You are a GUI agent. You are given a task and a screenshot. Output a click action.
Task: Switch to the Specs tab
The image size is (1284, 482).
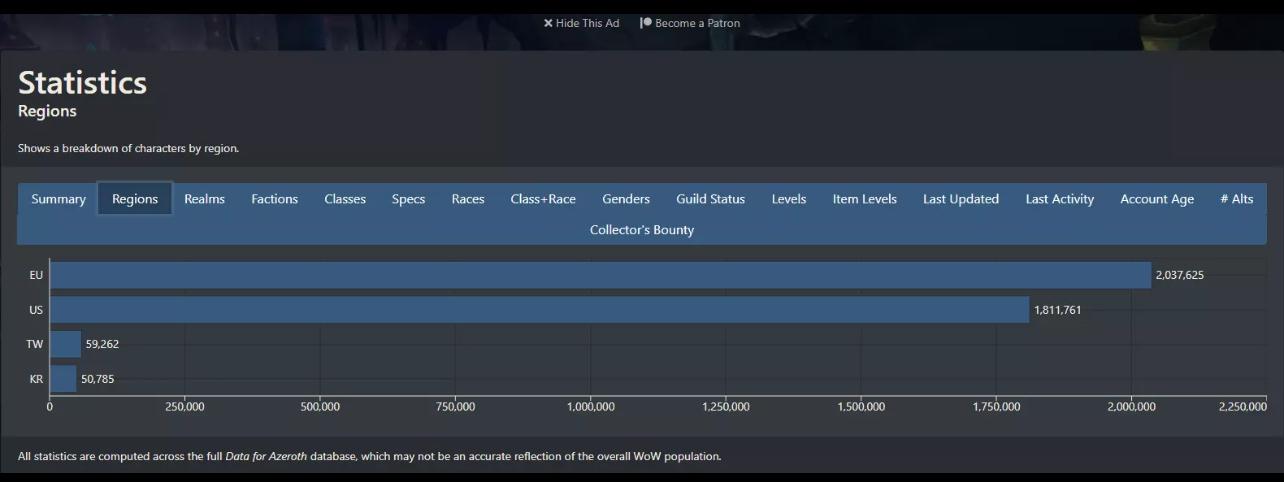coord(408,199)
